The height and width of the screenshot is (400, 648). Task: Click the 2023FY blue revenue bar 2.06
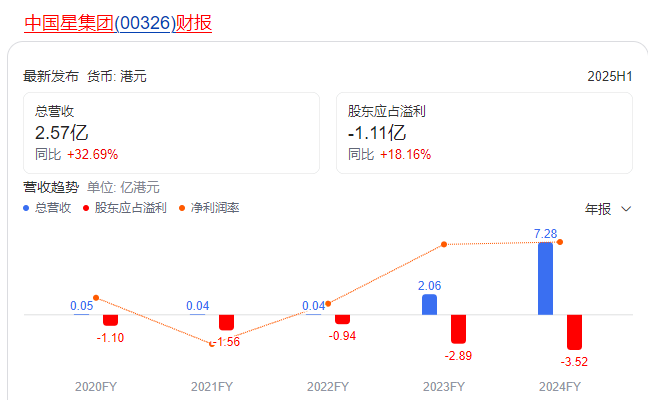point(429,304)
